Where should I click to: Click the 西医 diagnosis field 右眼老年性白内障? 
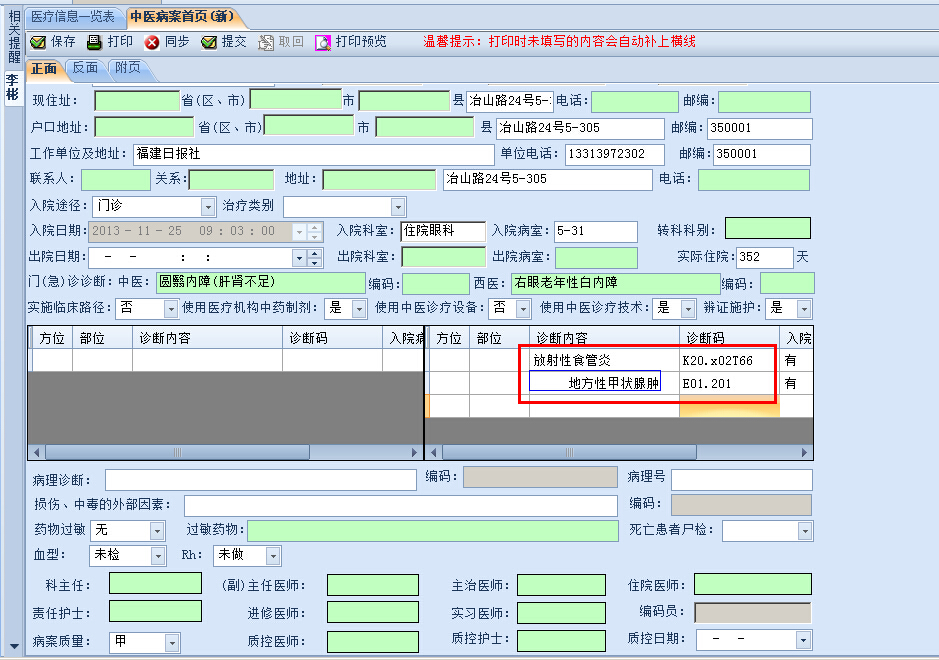[615, 283]
